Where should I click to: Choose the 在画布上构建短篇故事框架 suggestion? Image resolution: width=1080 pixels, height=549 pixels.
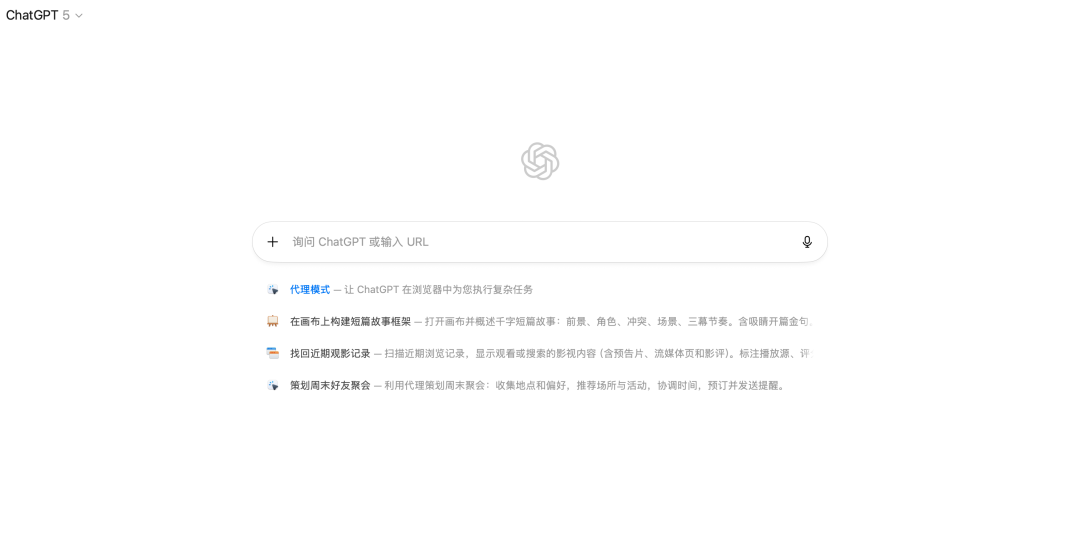pos(350,322)
